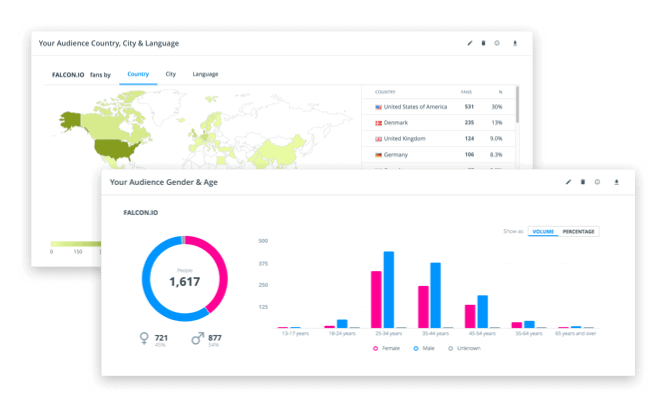Click the female gender symbol icon
The image size is (654, 400).
[x=144, y=338]
